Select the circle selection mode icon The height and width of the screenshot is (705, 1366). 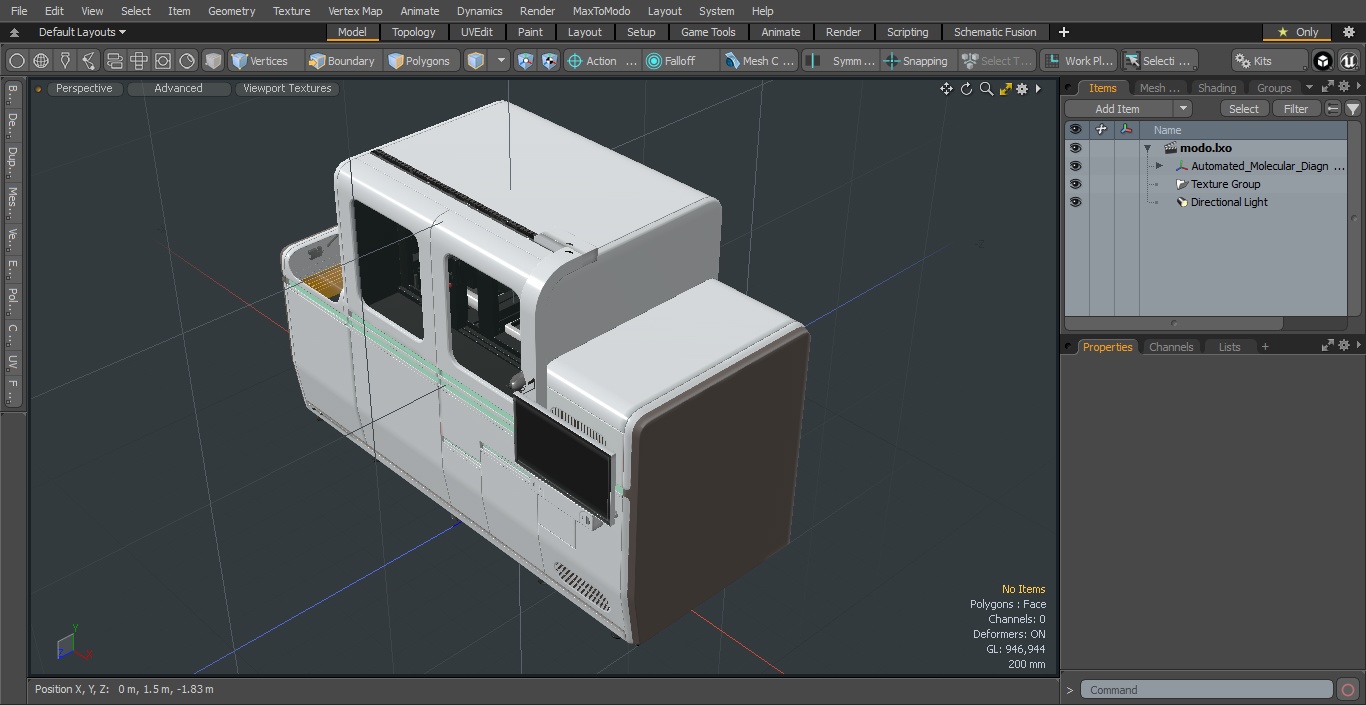[x=17, y=61]
